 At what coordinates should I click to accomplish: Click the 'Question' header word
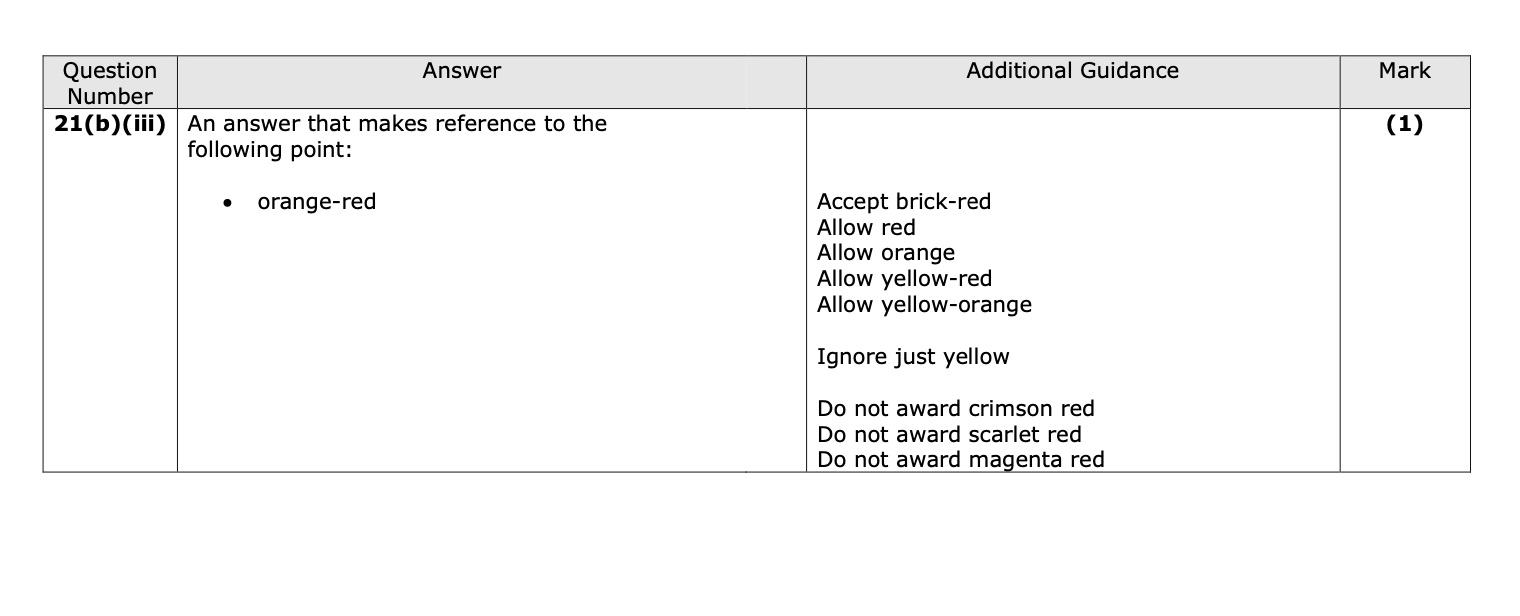[x=110, y=71]
